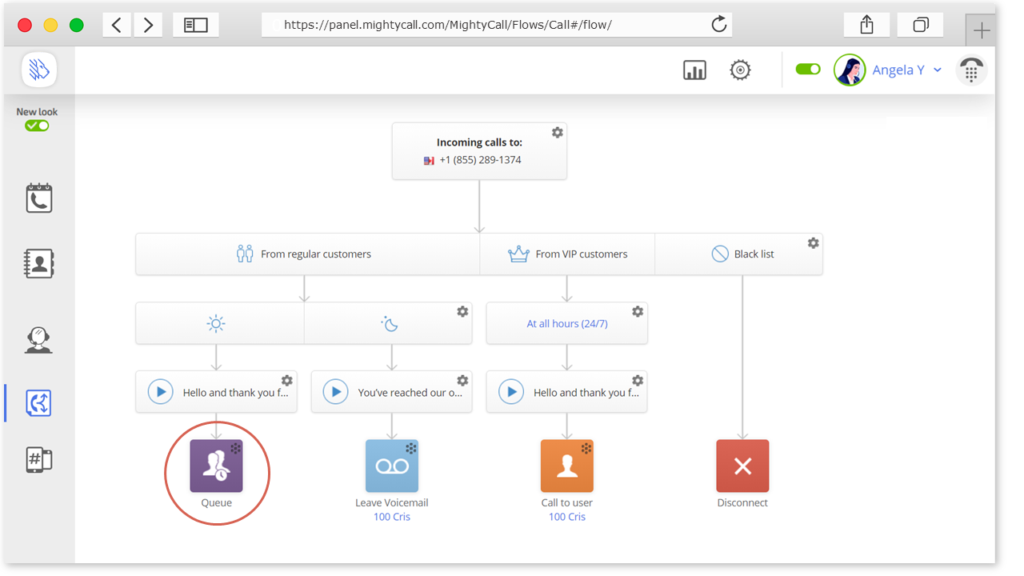This screenshot has width=1024, height=576.
Task: Select the From VIP customers segment
Action: click(x=567, y=254)
